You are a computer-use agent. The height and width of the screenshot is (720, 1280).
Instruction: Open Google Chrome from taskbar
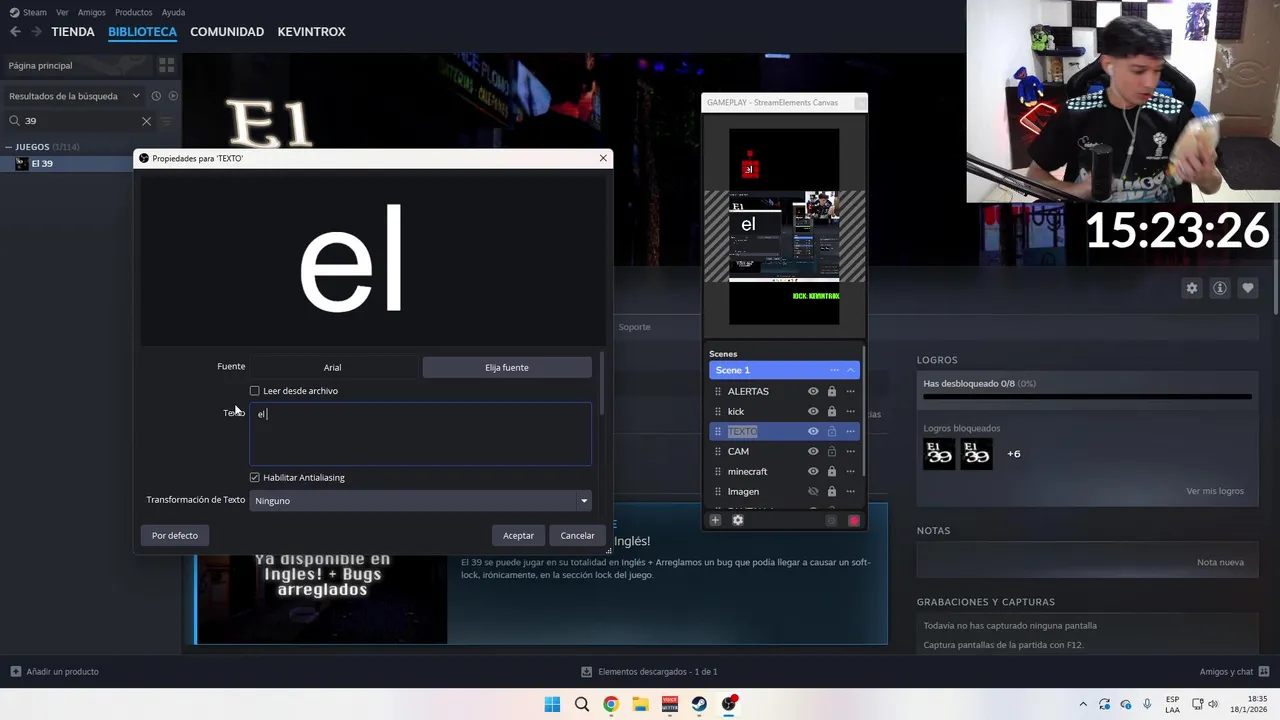coord(611,704)
